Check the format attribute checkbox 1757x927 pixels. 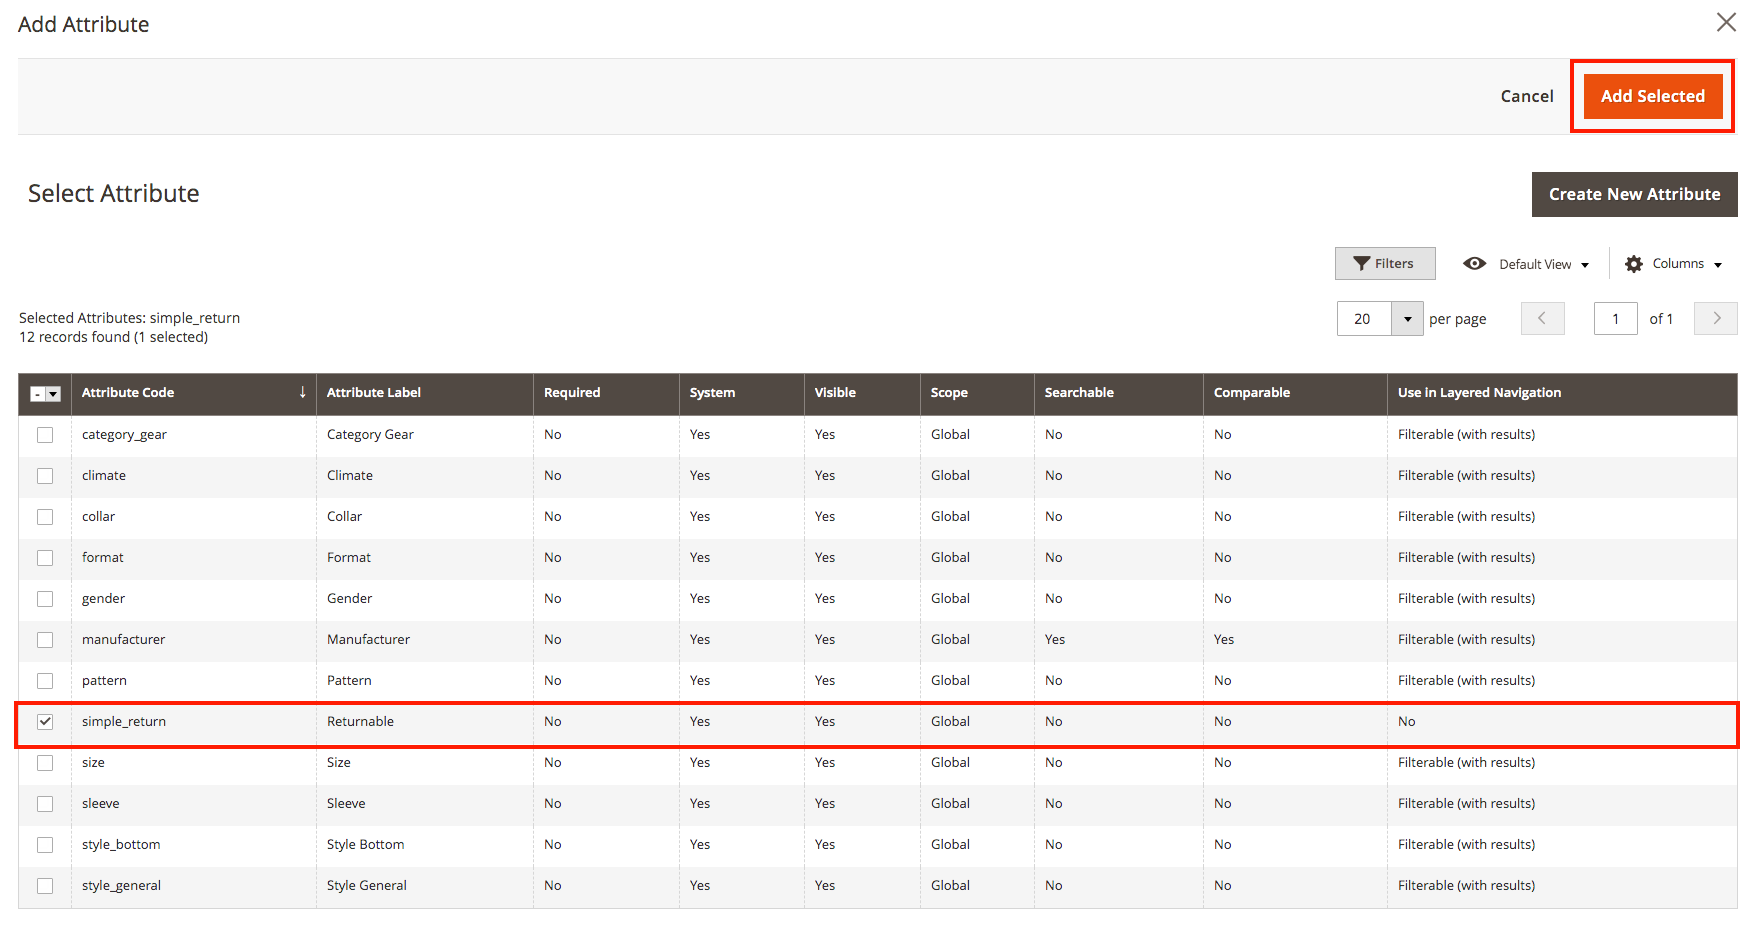(x=45, y=558)
